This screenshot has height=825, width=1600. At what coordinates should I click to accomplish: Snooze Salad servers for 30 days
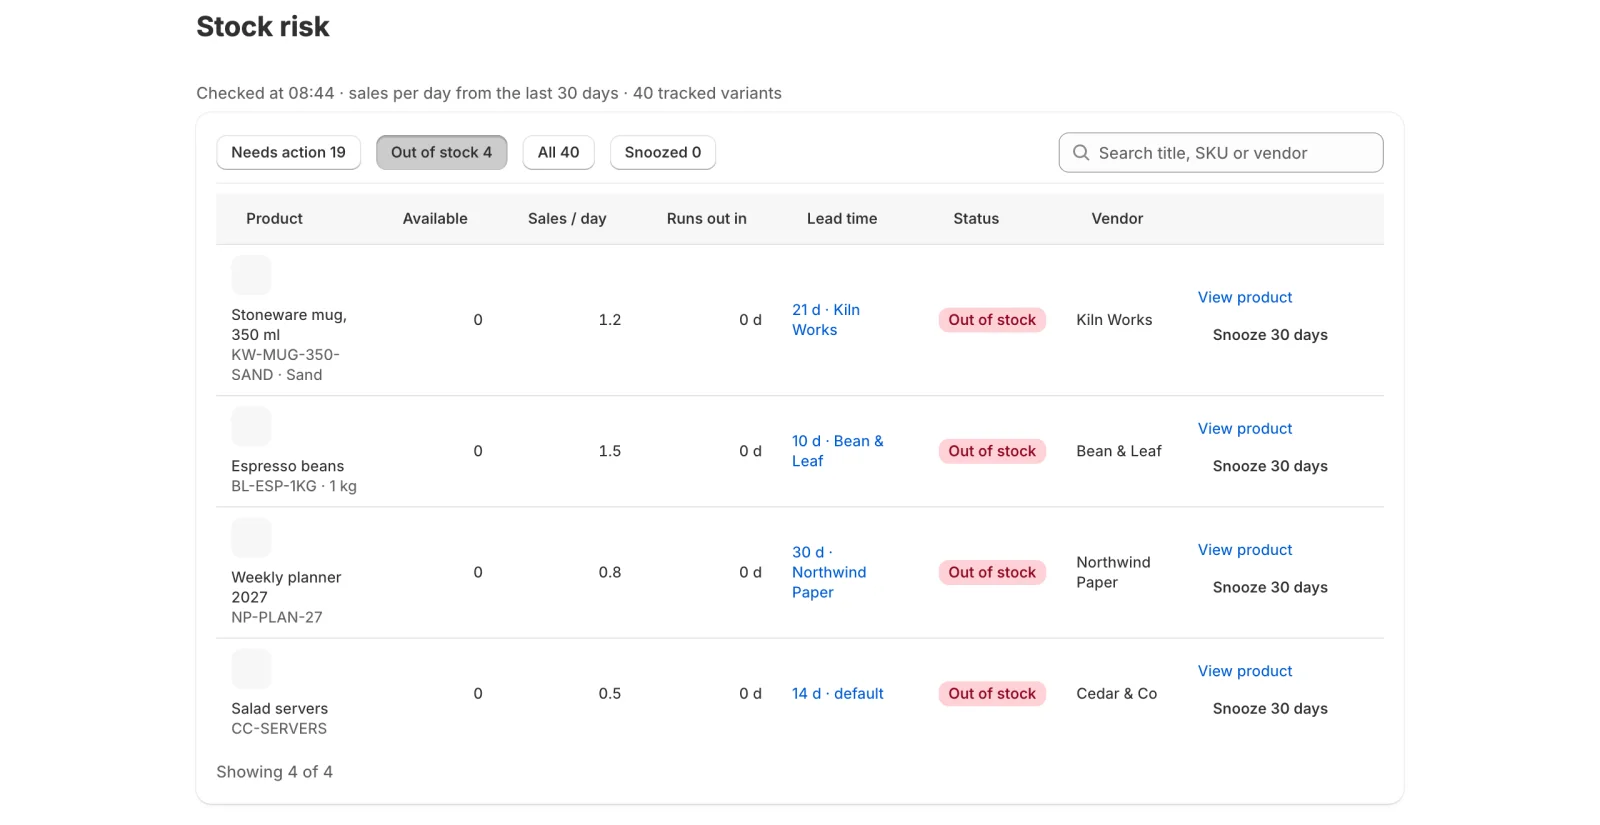click(1270, 708)
